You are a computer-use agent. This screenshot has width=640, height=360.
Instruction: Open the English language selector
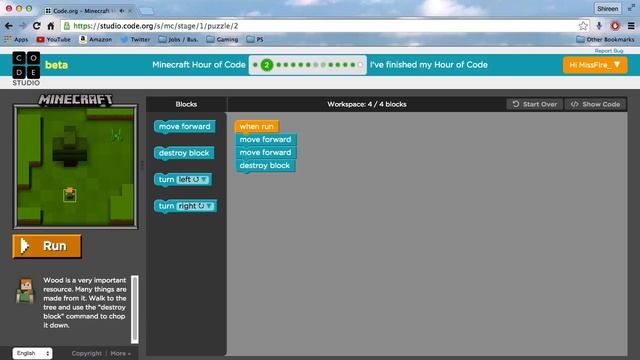33,353
